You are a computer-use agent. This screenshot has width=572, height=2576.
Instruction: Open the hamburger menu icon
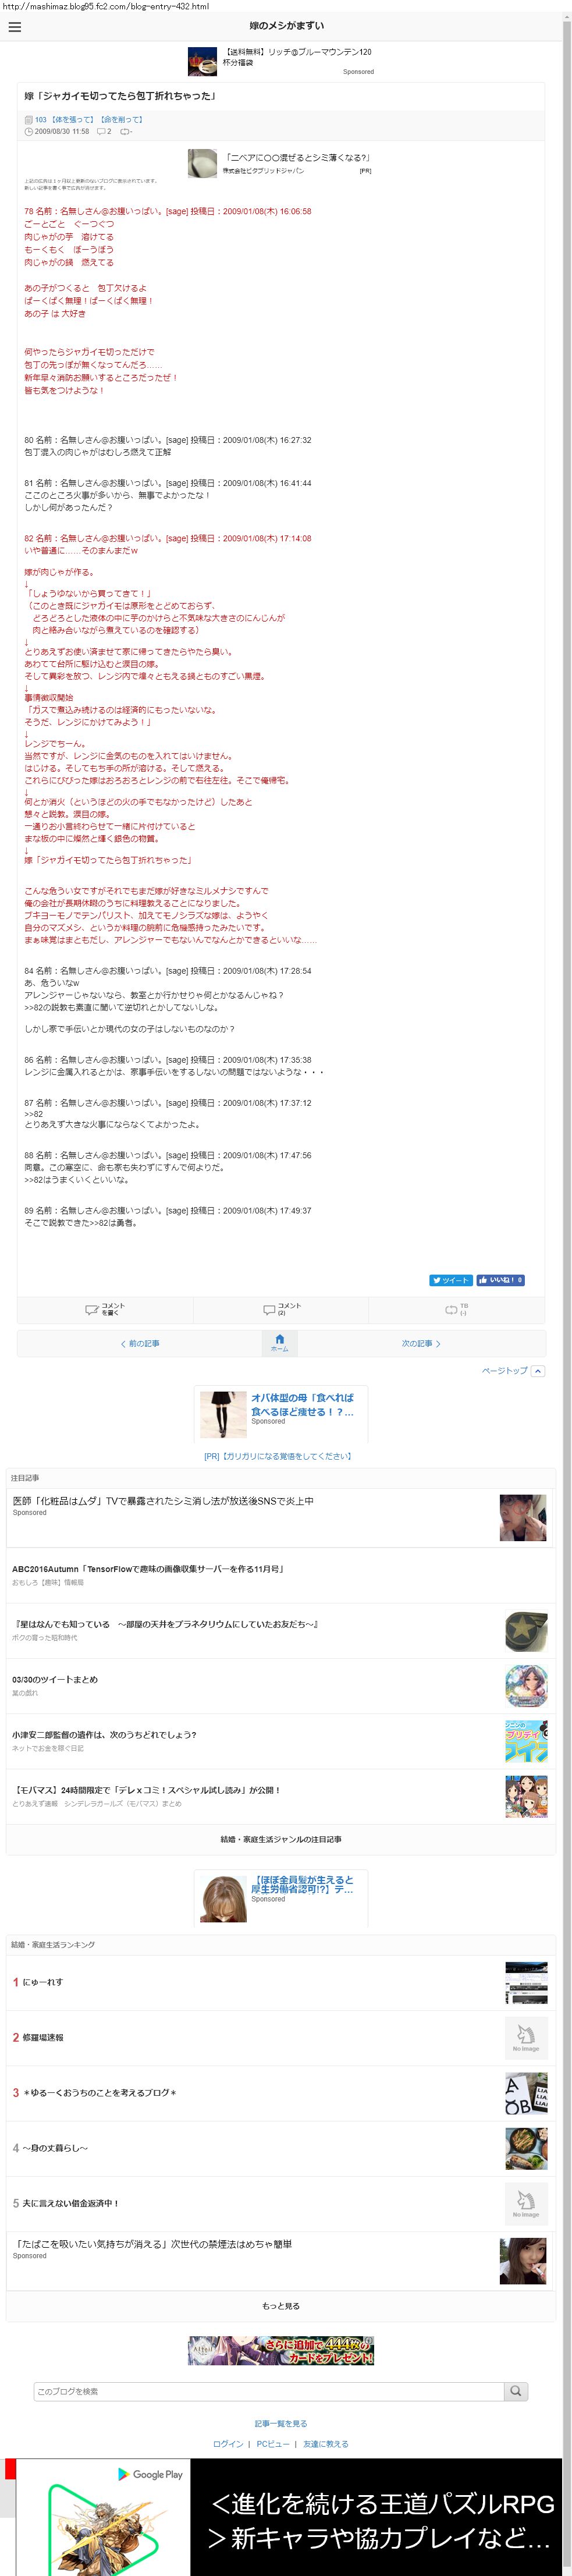(x=14, y=27)
